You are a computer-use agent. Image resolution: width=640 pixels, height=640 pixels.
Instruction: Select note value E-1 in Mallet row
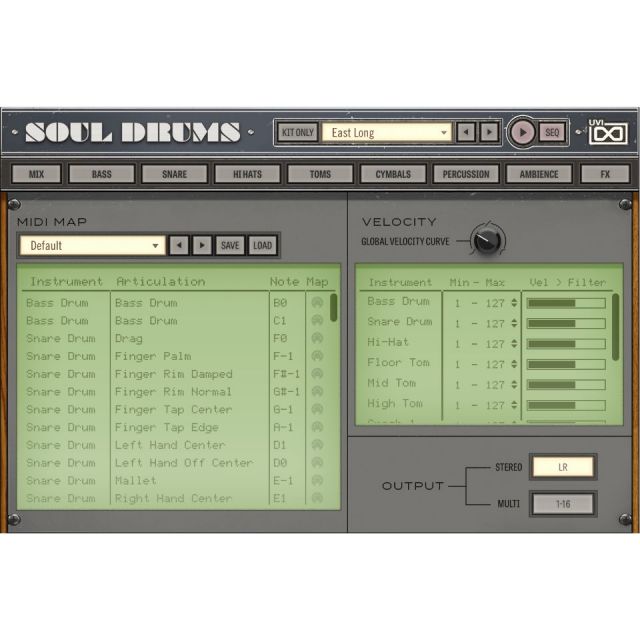pyautogui.click(x=283, y=480)
